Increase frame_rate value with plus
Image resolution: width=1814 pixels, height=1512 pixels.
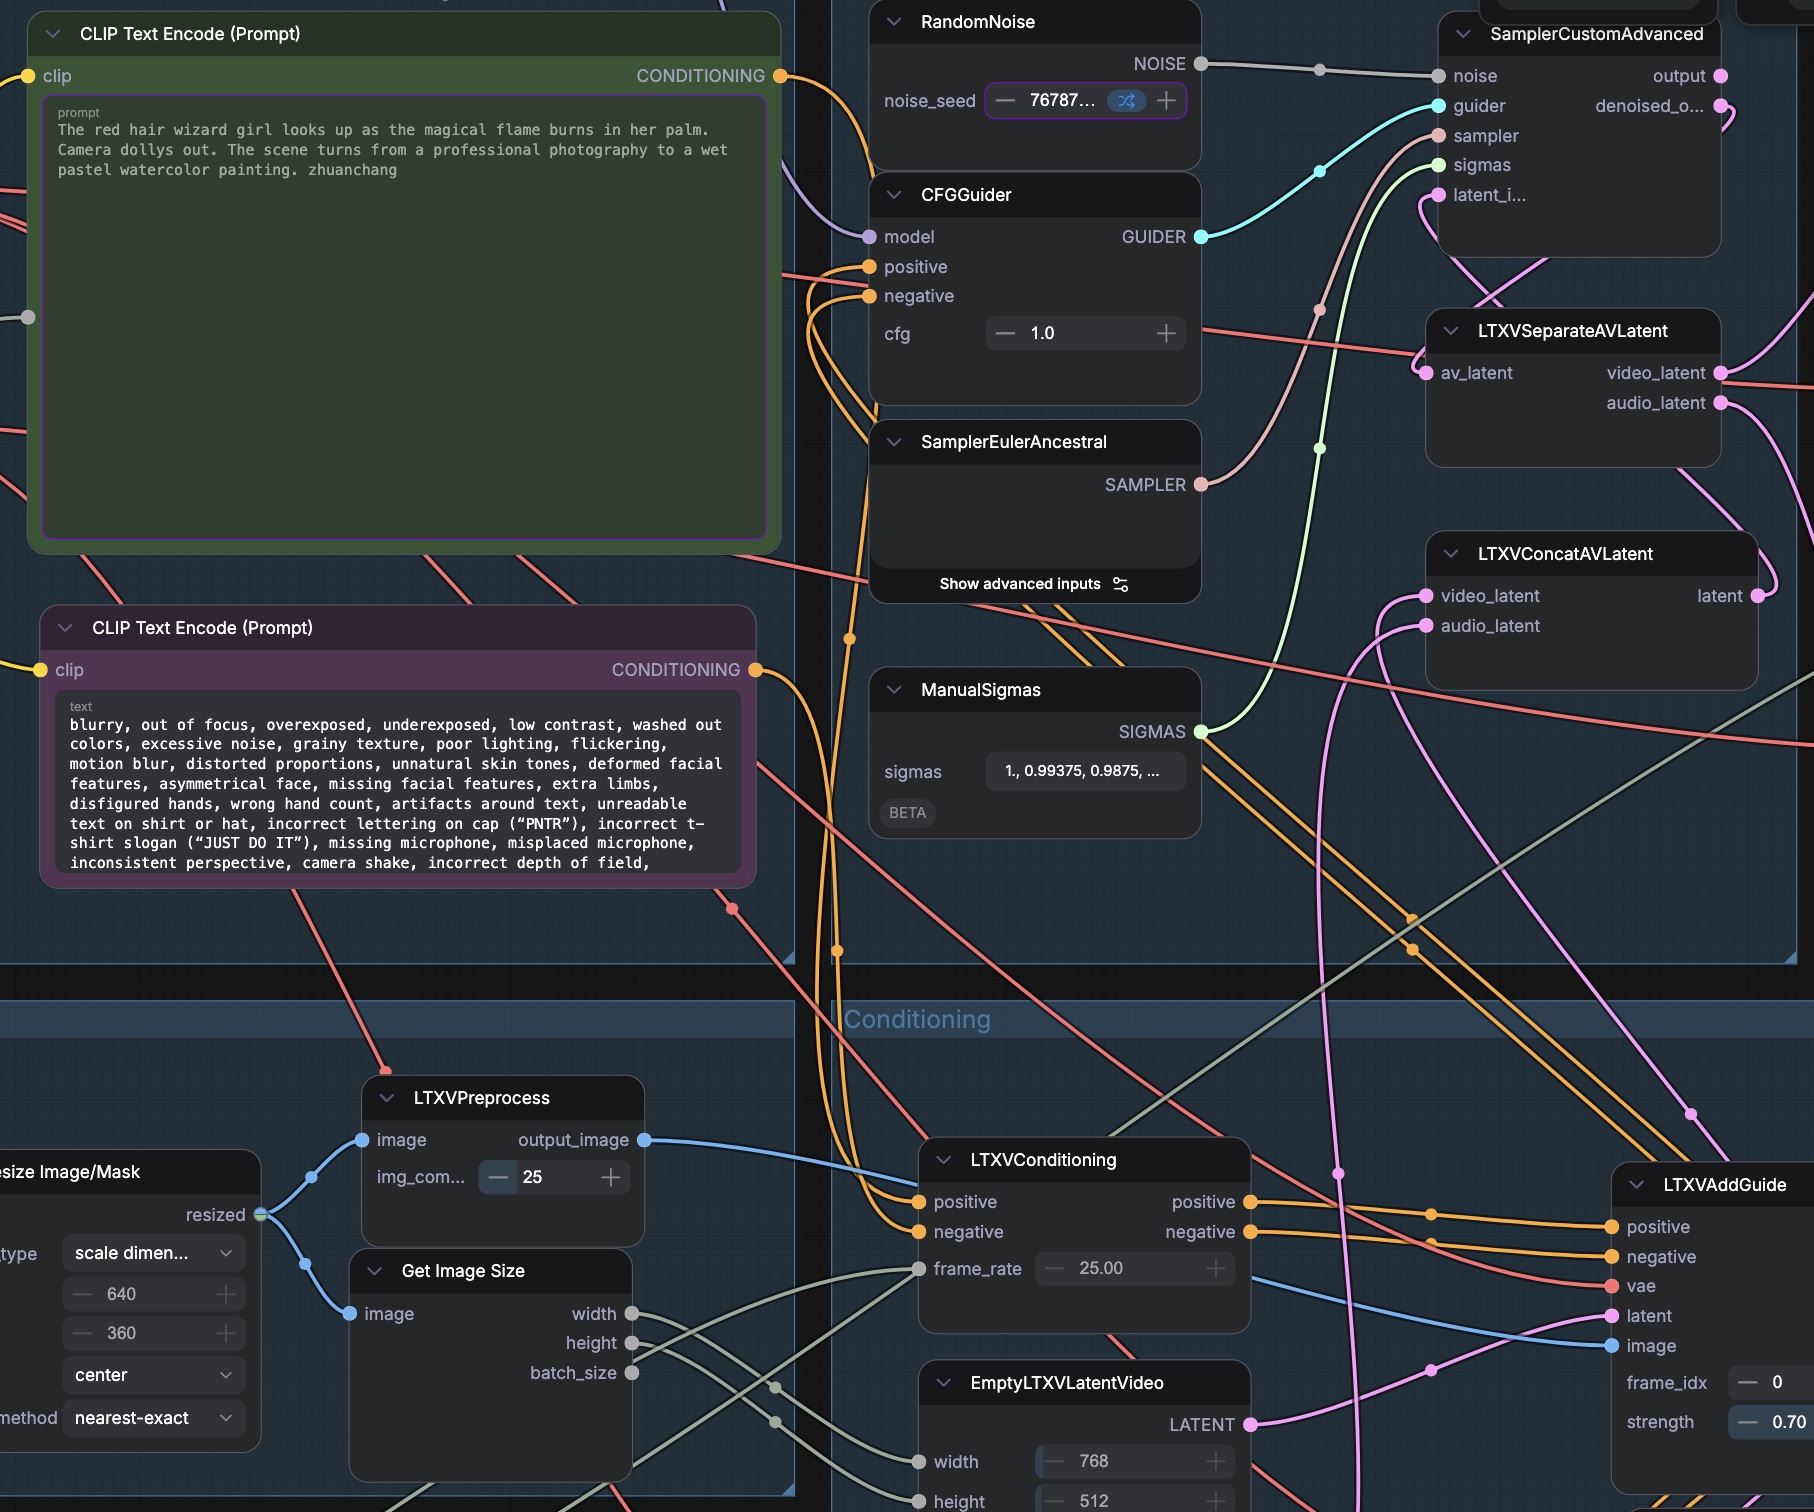point(1216,1268)
